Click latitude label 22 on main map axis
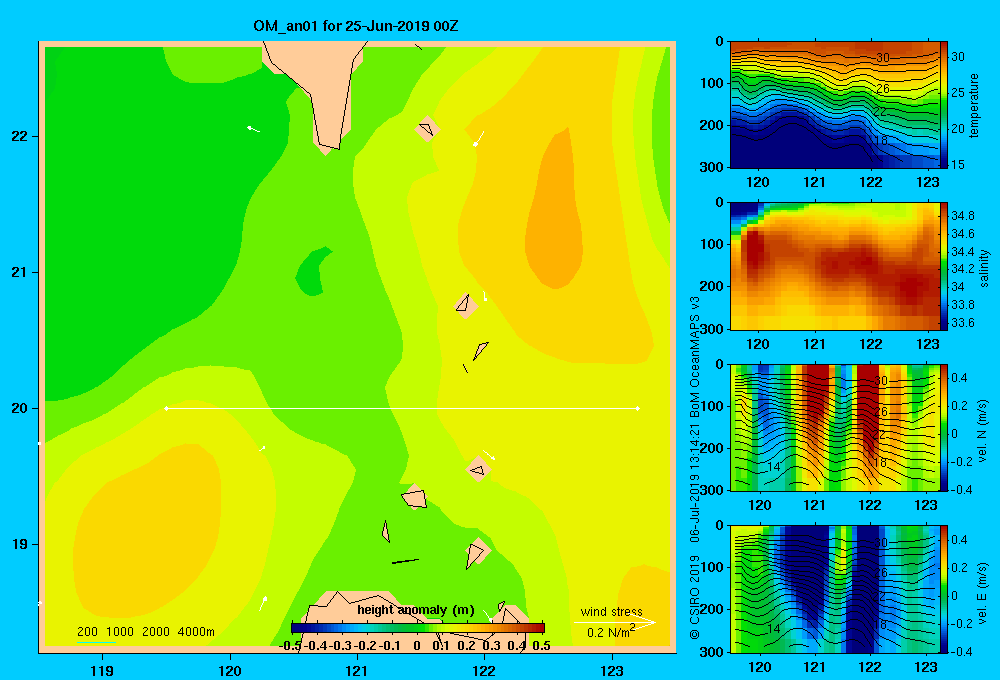The height and width of the screenshot is (680, 1000). (20, 136)
